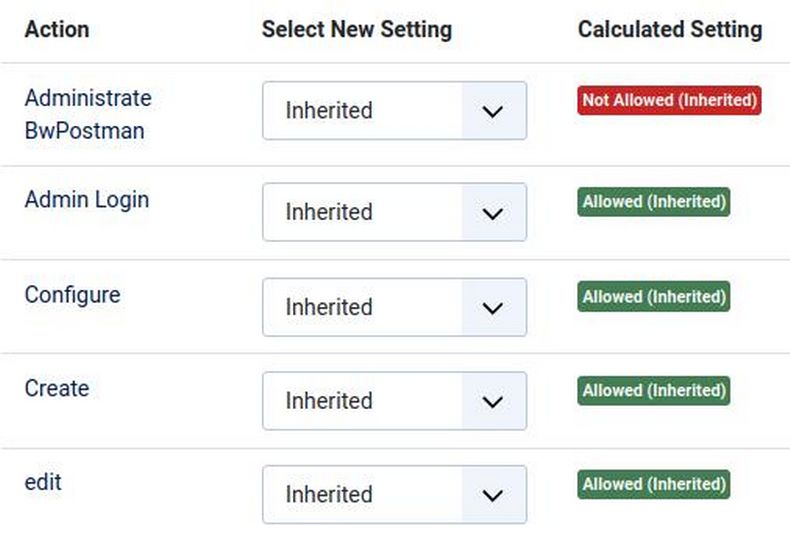
Task: Click chevron arrow in edit row
Action: (x=492, y=494)
